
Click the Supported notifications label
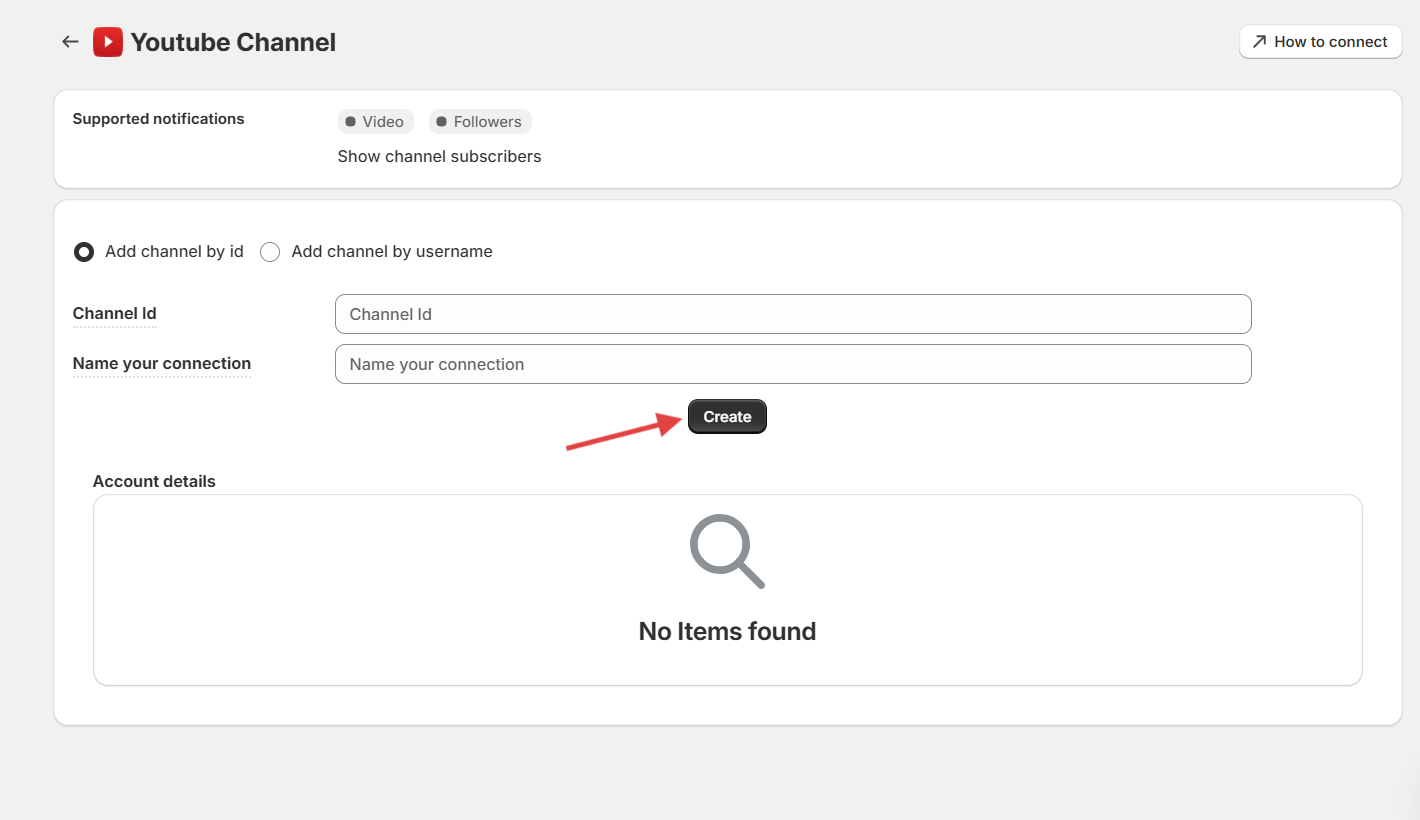(x=158, y=119)
